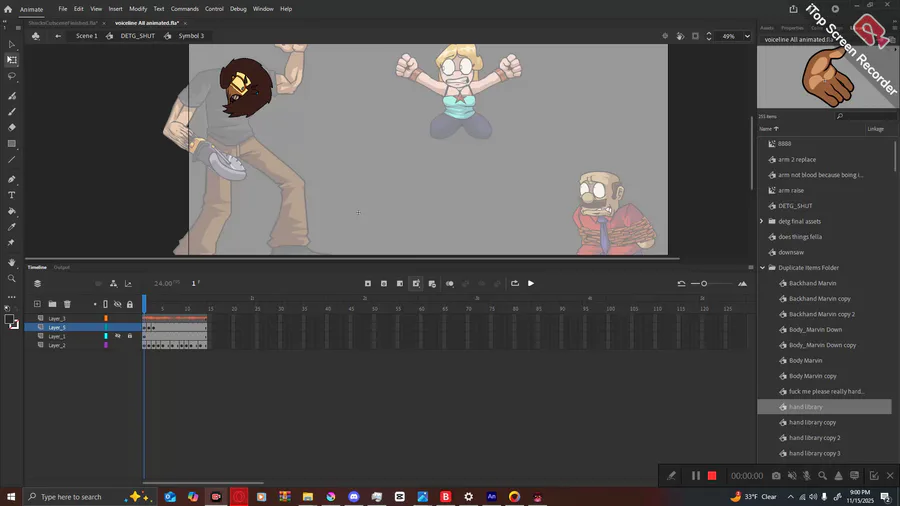Image resolution: width=900 pixels, height=506 pixels.
Task: Select the Line tool
Action: tap(11, 159)
